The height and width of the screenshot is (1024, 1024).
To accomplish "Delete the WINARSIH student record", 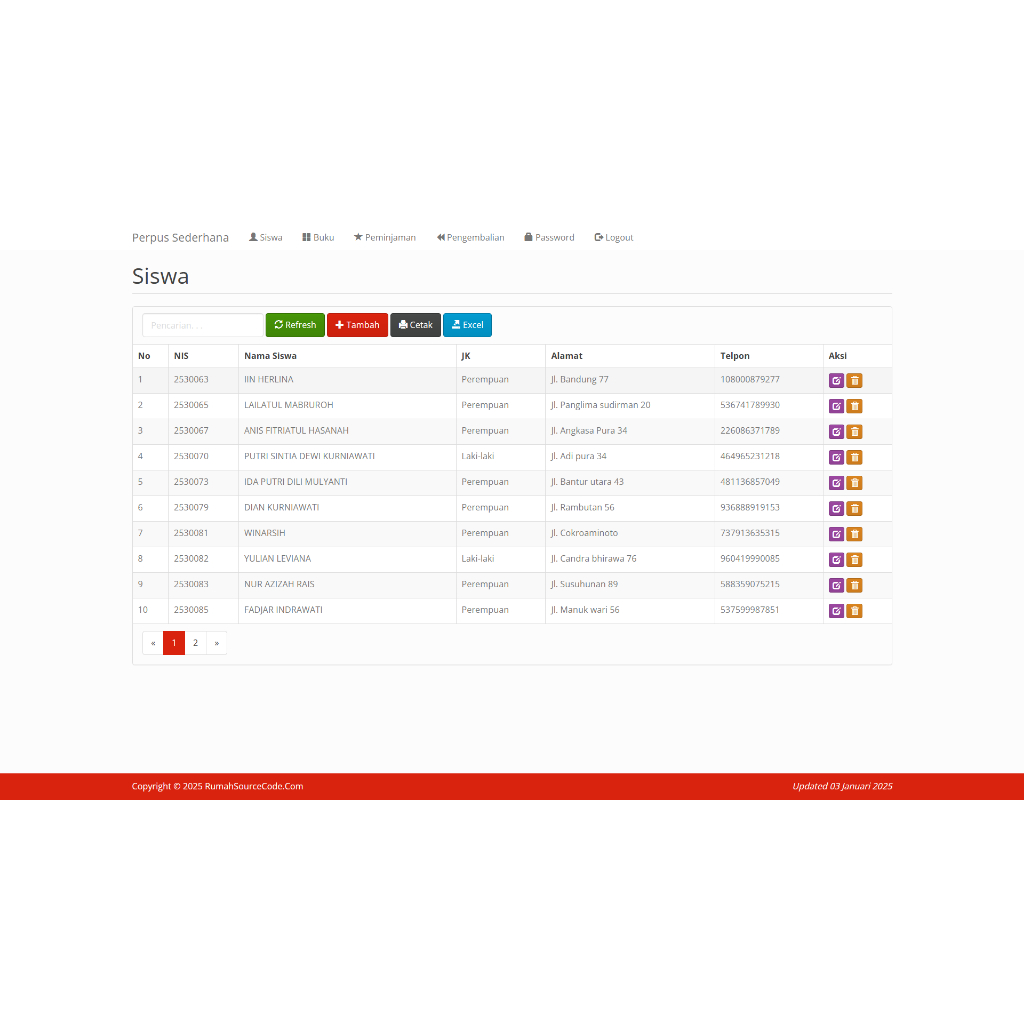I will (x=854, y=534).
